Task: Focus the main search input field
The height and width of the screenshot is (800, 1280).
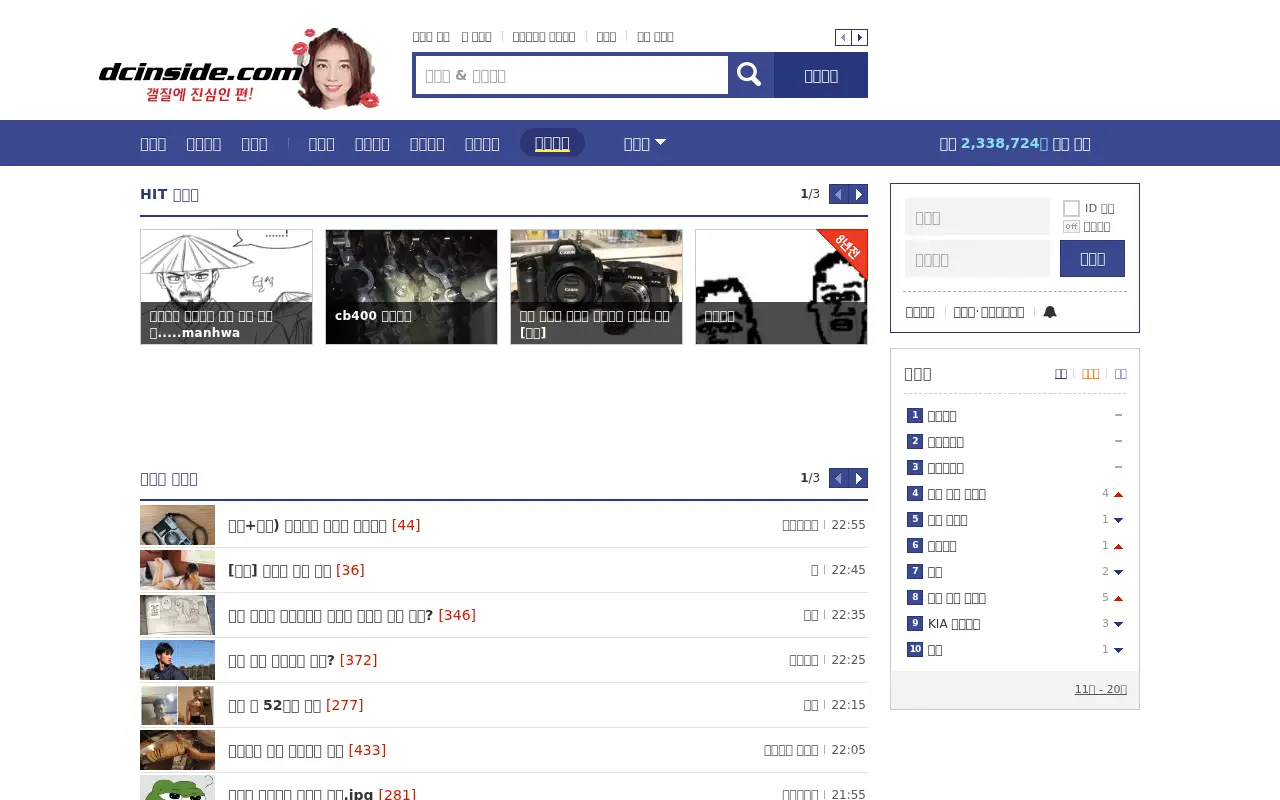Action: click(x=571, y=75)
